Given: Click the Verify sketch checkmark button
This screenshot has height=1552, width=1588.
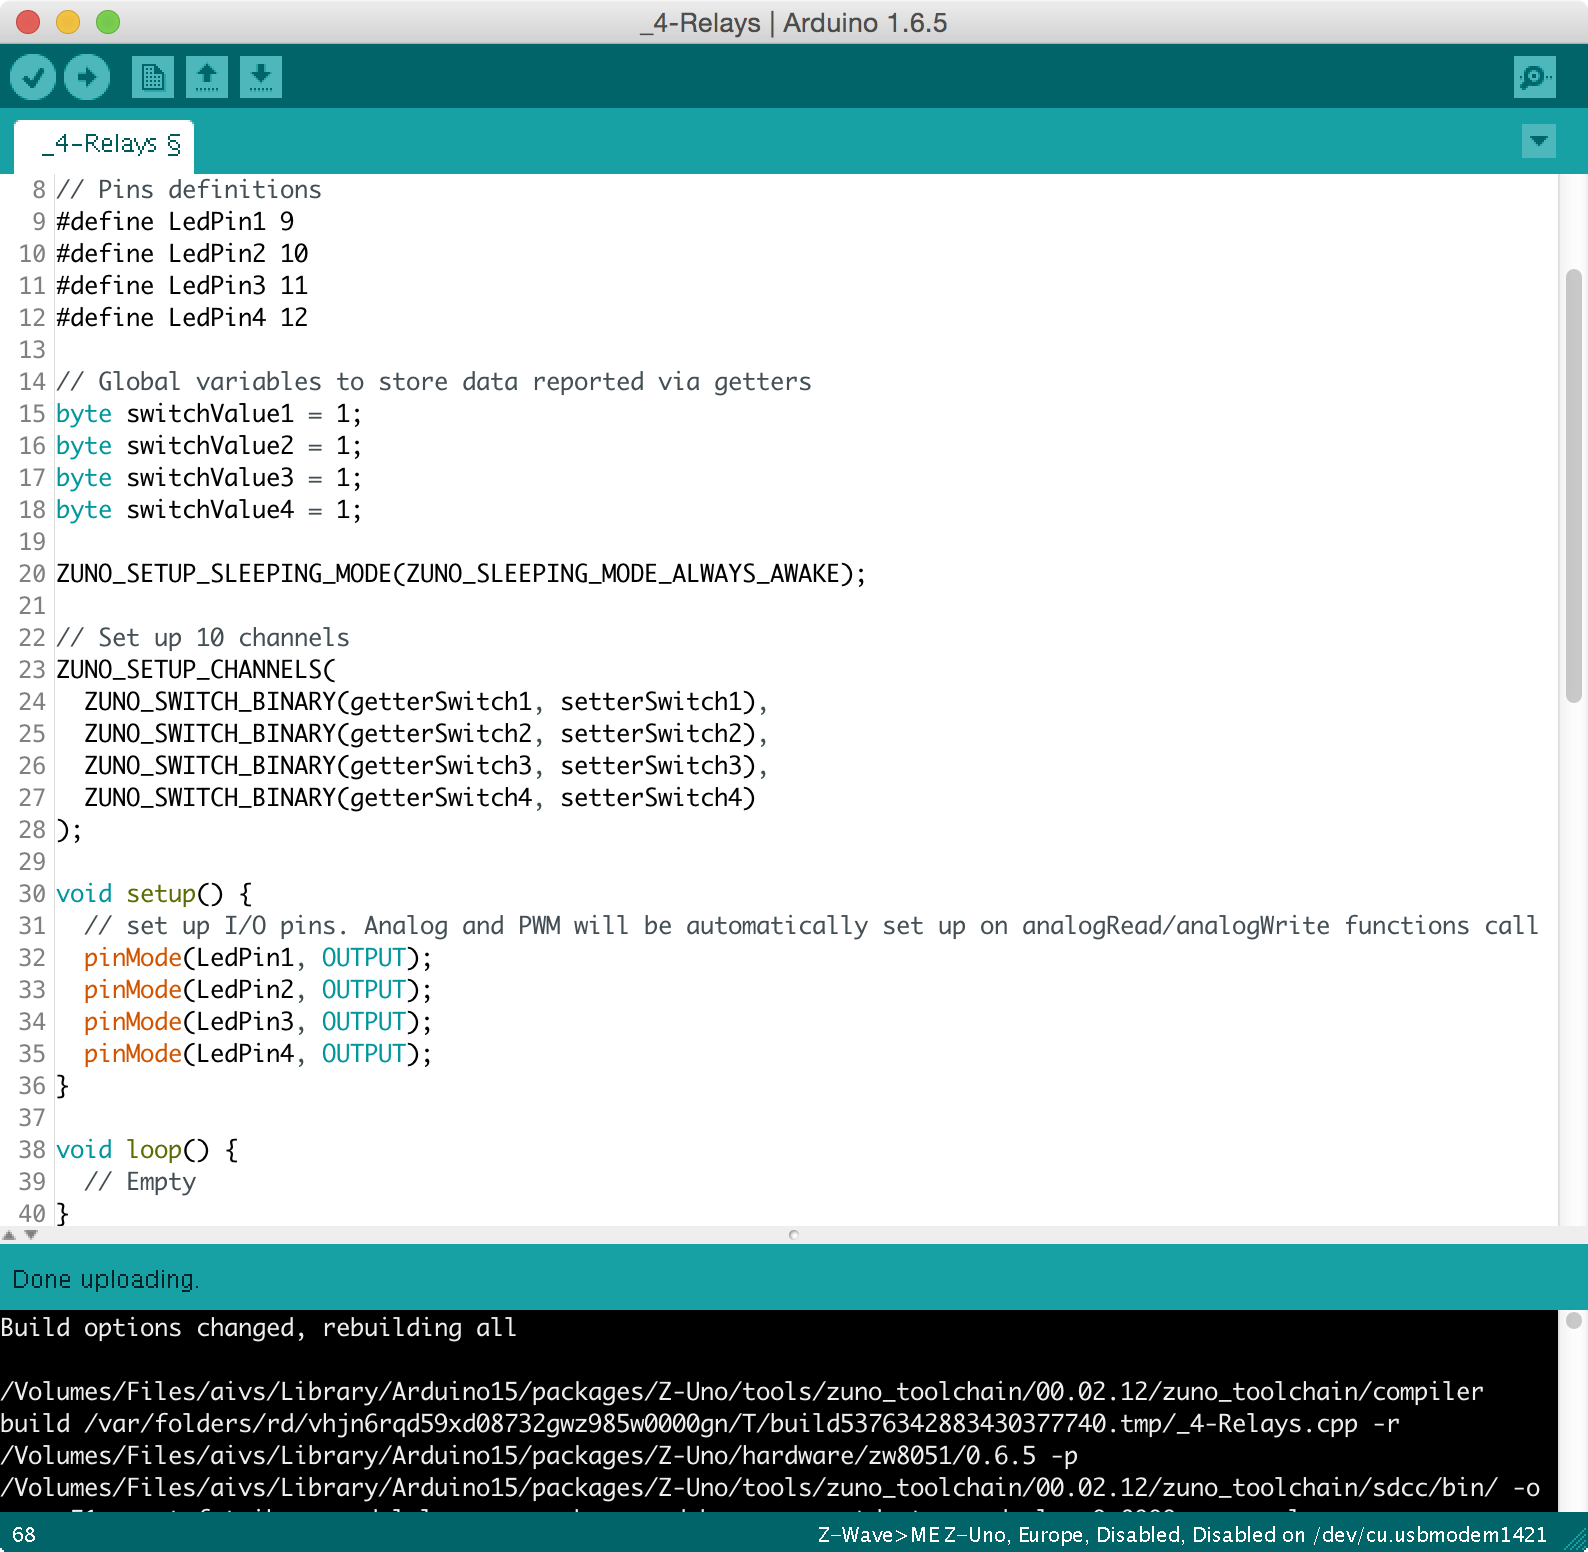Looking at the screenshot, I should point(33,77).
